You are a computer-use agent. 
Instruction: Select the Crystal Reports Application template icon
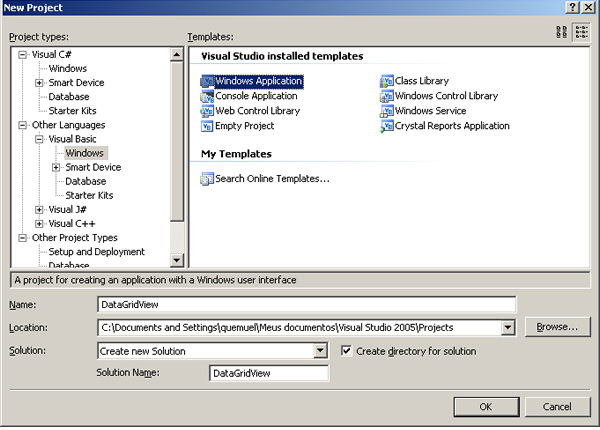point(386,126)
